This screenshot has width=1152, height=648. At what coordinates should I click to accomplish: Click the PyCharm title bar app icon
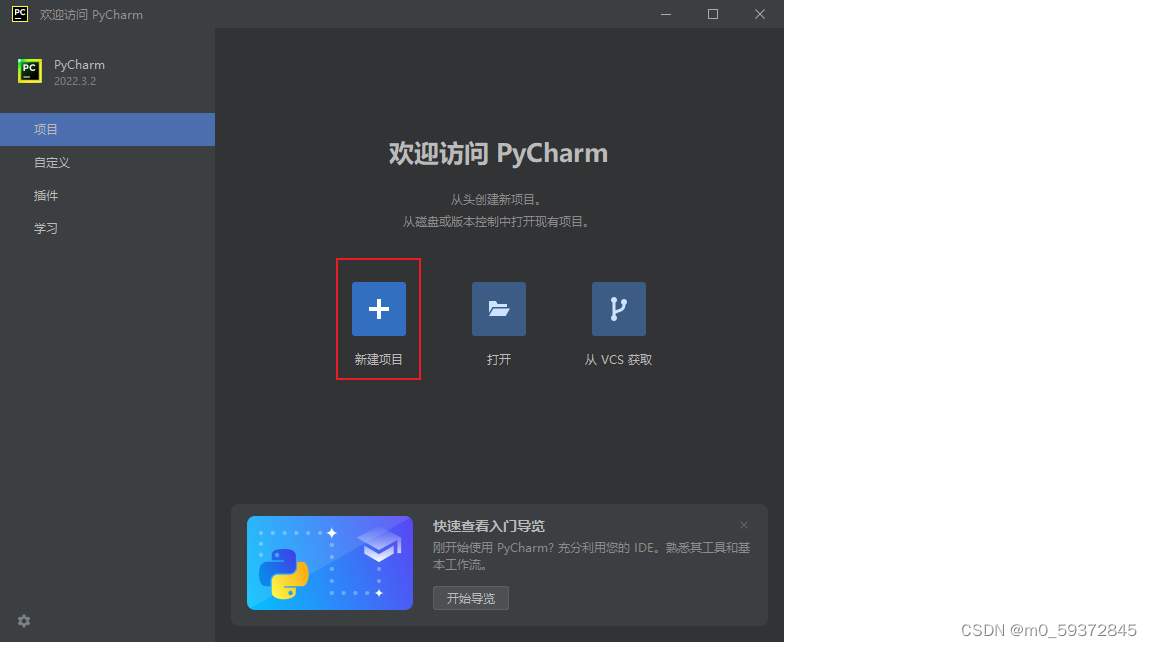click(20, 14)
